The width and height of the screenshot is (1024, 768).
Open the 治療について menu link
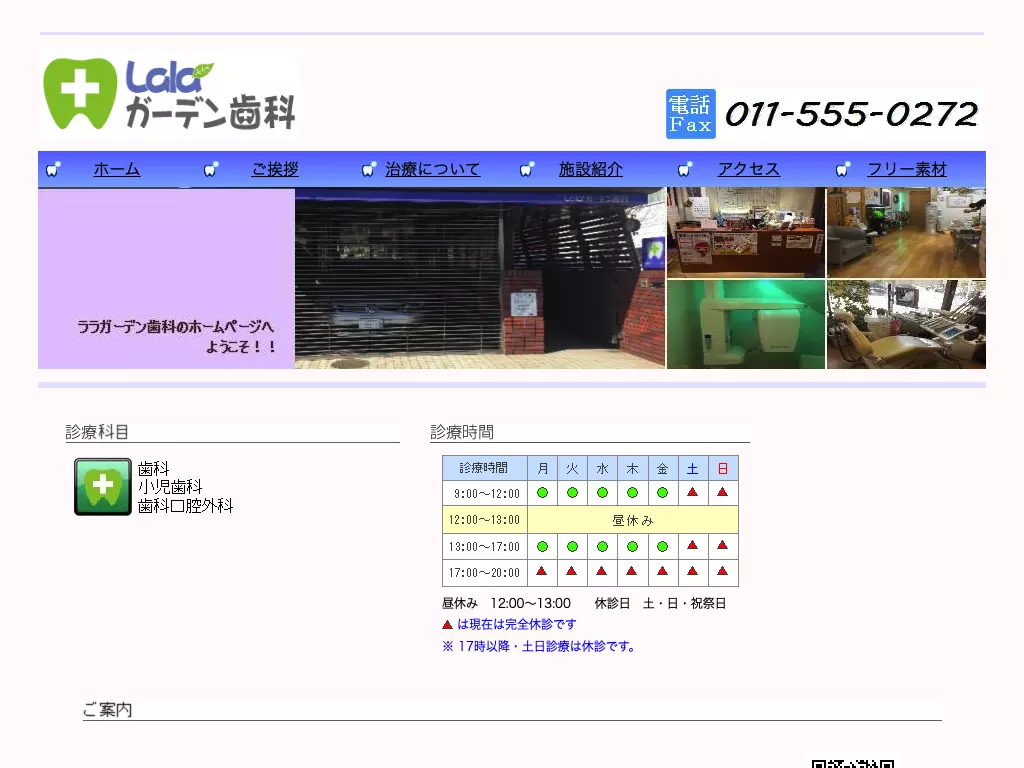(432, 170)
